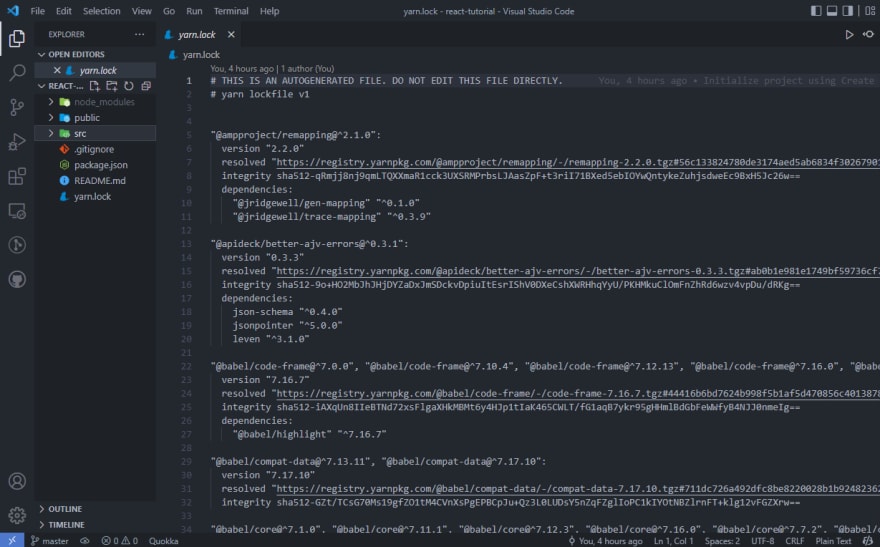
Task: Open the Search view
Action: click(x=17, y=72)
